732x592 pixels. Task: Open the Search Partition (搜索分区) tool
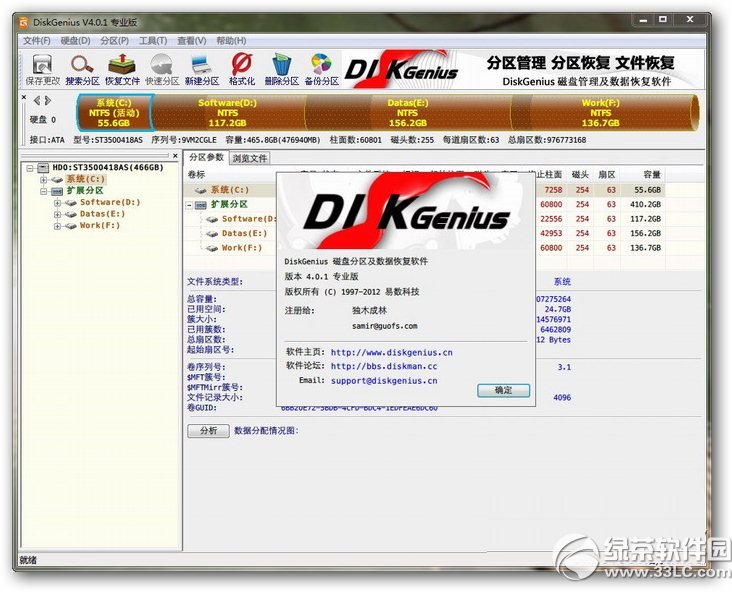[82, 69]
